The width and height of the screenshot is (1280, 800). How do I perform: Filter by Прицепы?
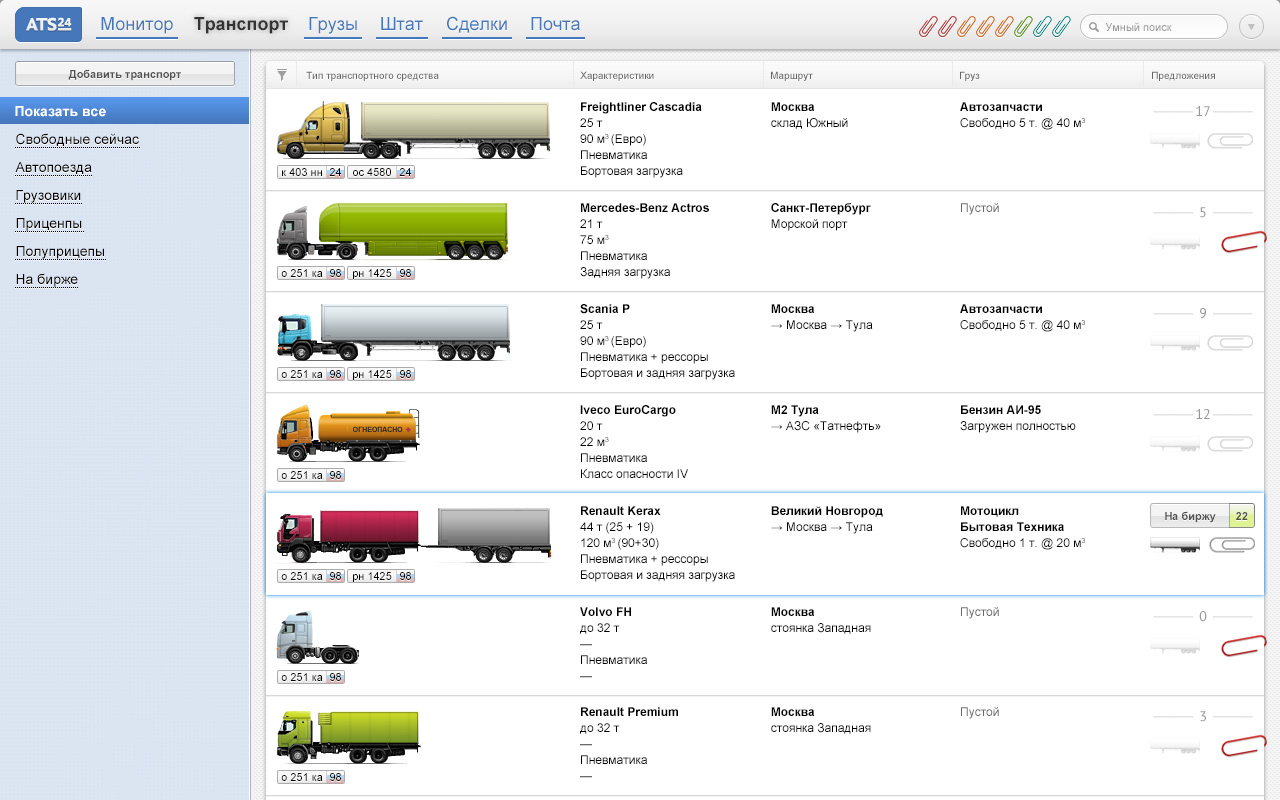pos(49,224)
